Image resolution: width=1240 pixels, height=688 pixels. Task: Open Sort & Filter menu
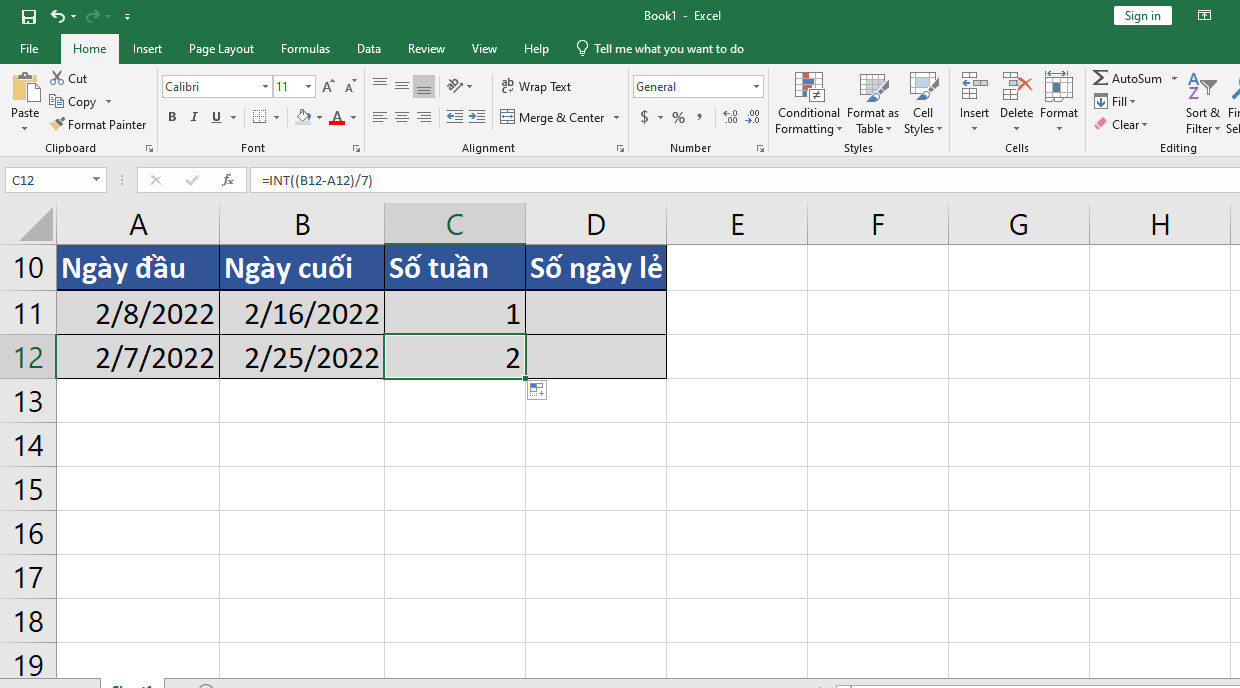1202,103
